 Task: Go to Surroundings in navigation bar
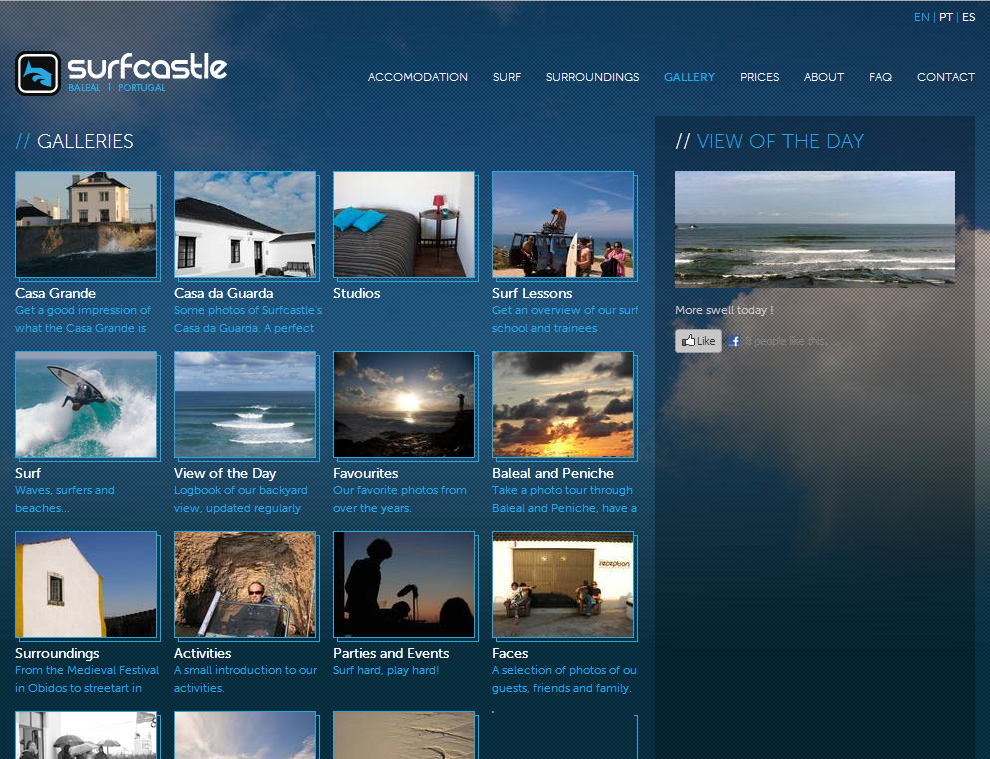(x=592, y=77)
